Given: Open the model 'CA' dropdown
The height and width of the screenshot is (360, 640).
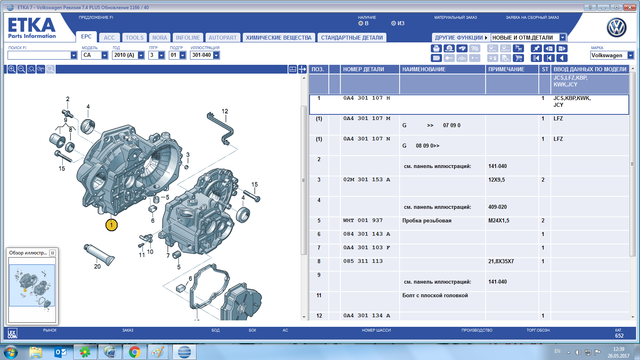Looking at the screenshot, I should coord(104,55).
